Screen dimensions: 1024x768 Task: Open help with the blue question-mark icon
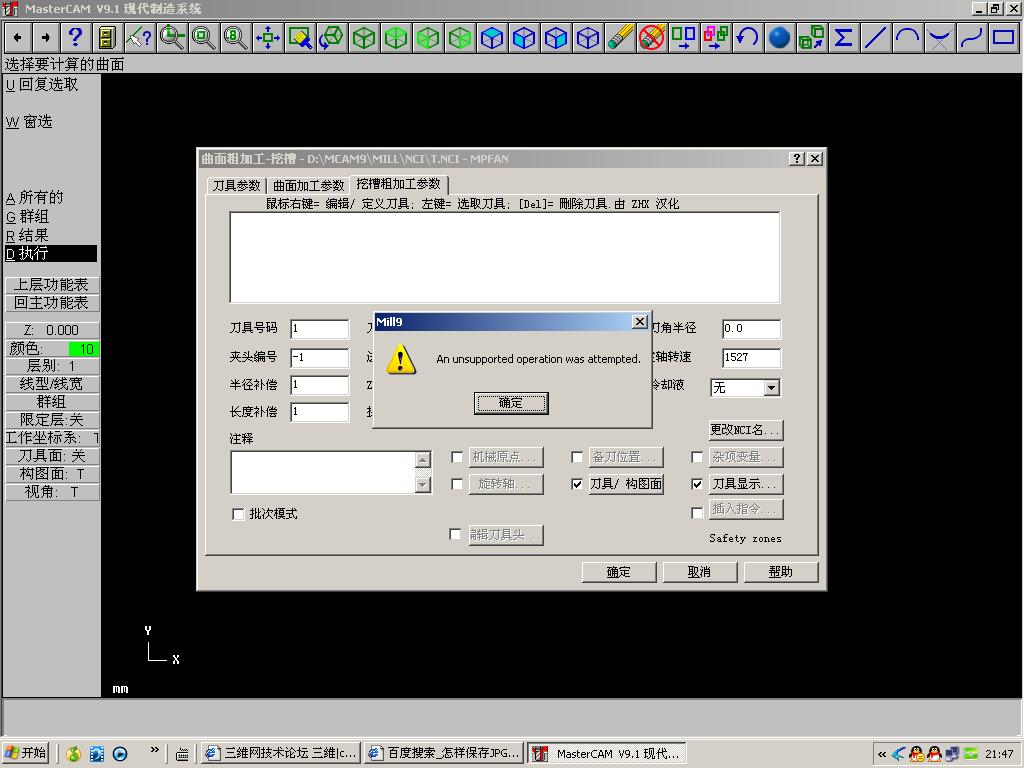tap(75, 38)
